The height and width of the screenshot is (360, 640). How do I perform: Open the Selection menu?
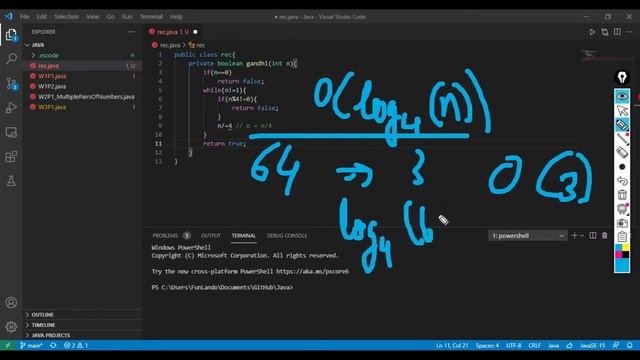67,17
